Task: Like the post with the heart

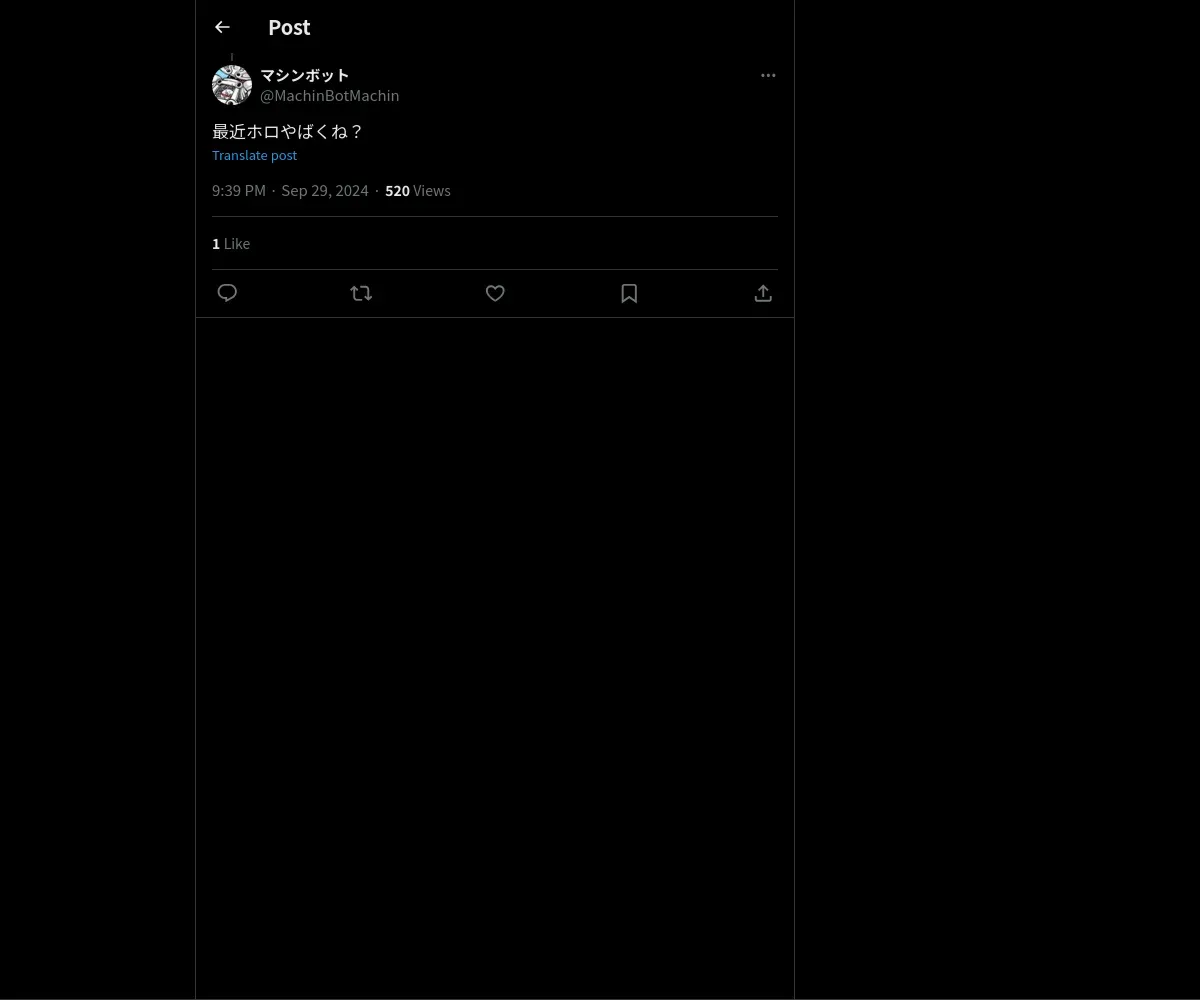Action: [x=495, y=293]
